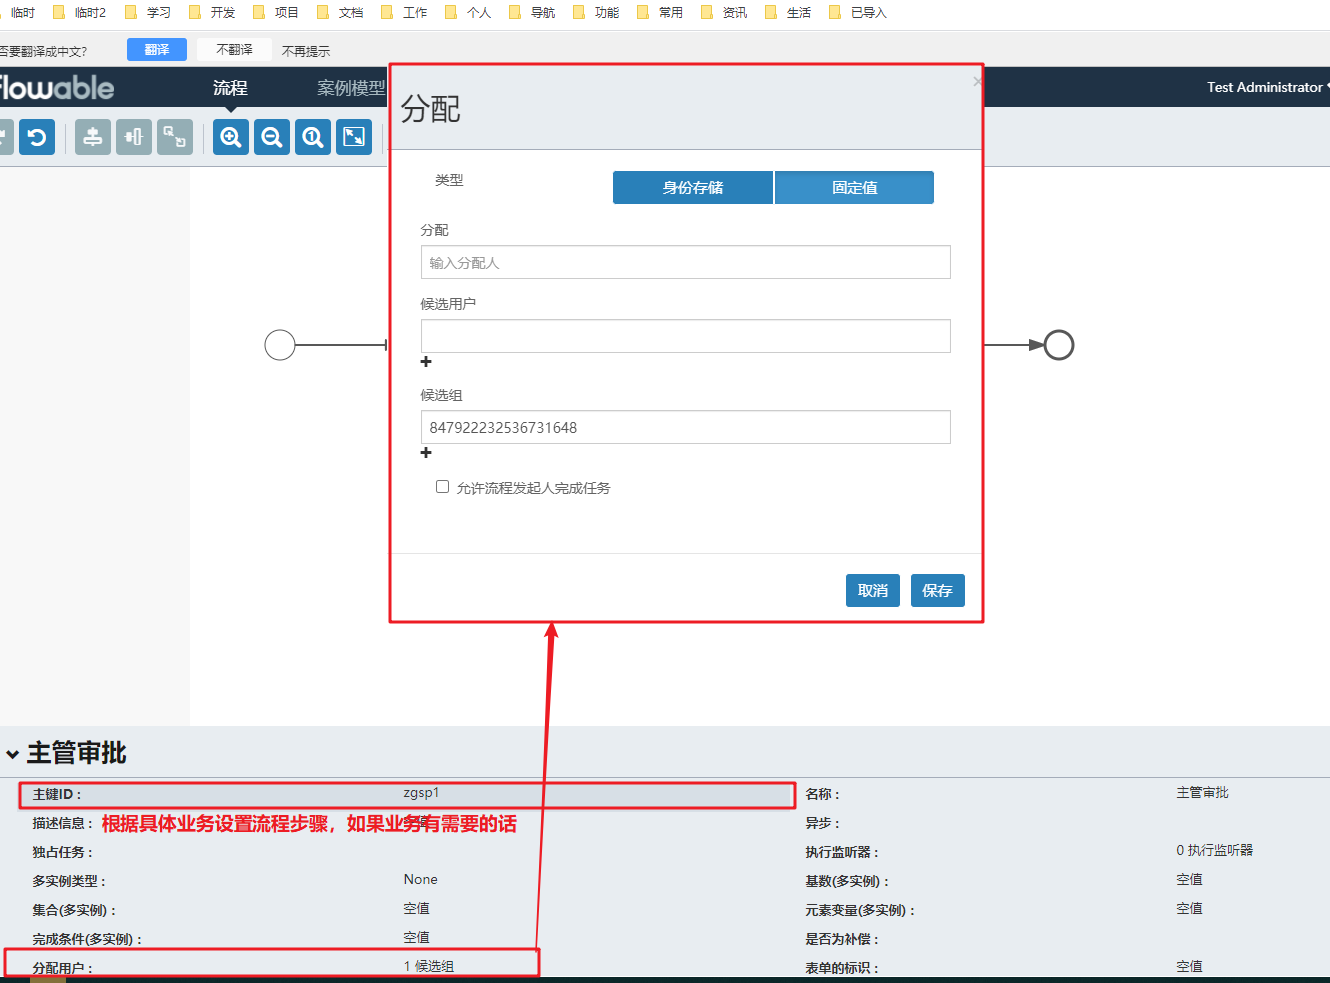1330x983 pixels.
Task: Click the 完成条件(多实例) value 空值
Action: [417, 937]
